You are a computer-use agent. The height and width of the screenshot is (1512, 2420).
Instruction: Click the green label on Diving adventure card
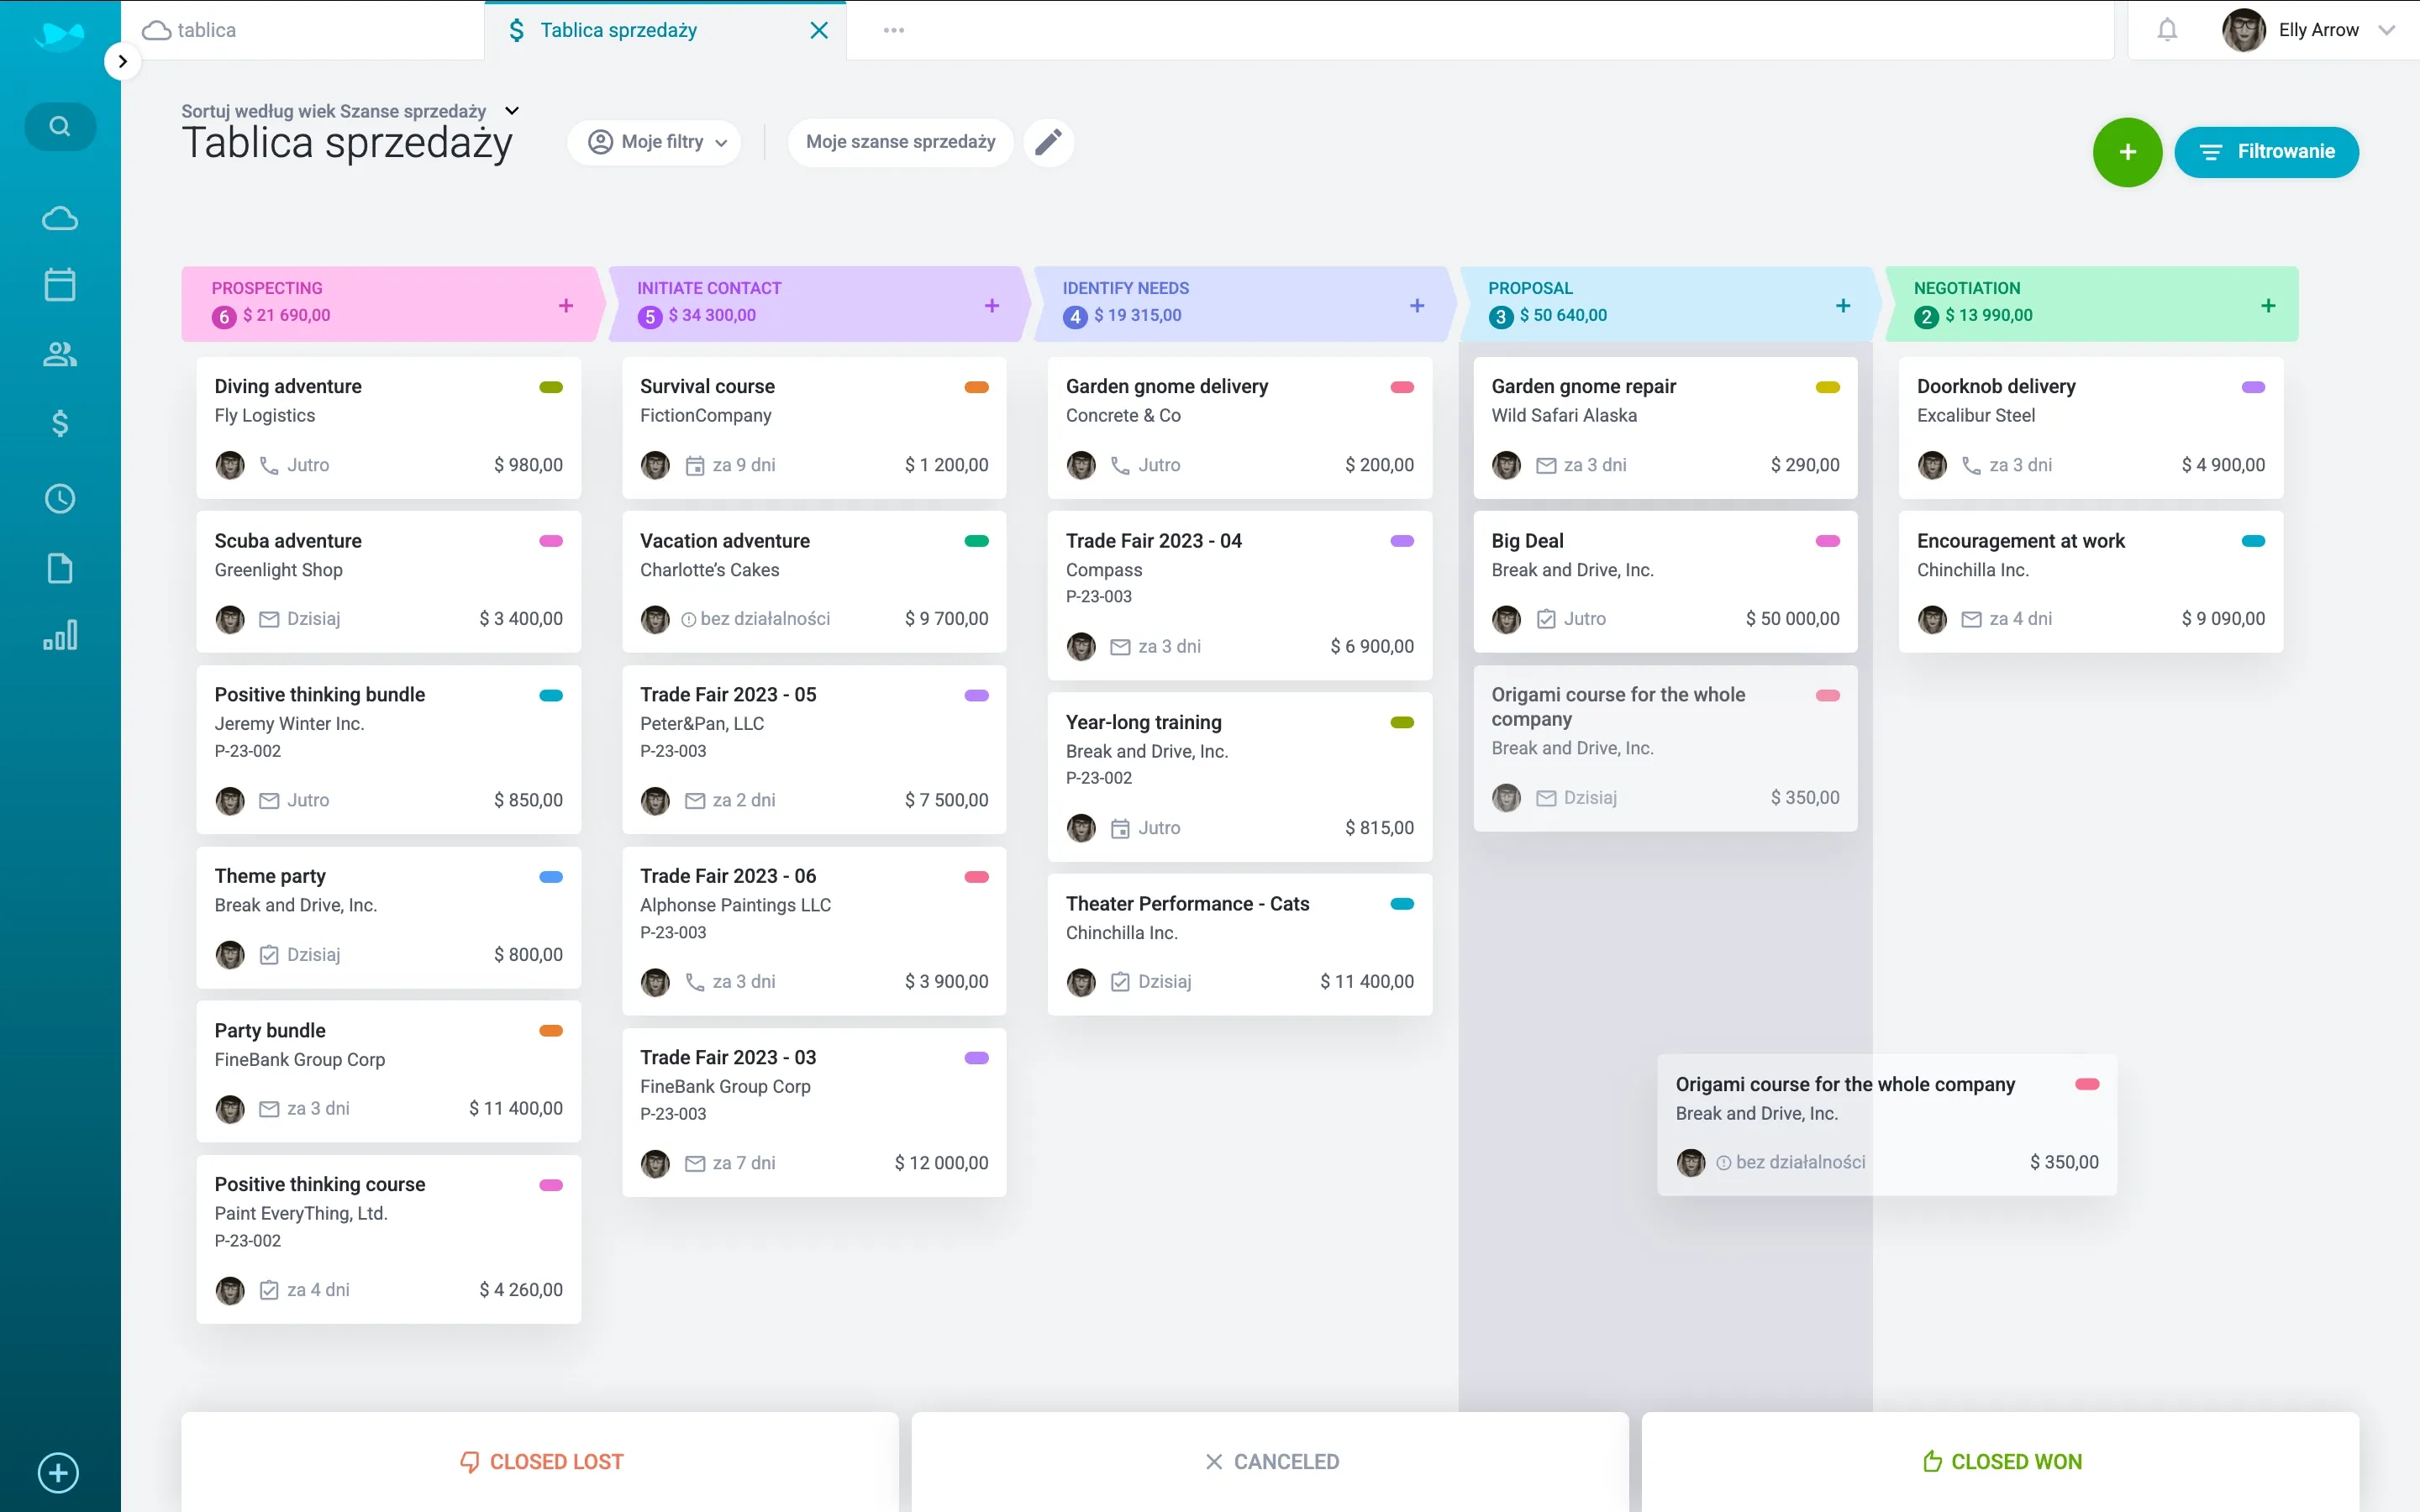(x=551, y=387)
